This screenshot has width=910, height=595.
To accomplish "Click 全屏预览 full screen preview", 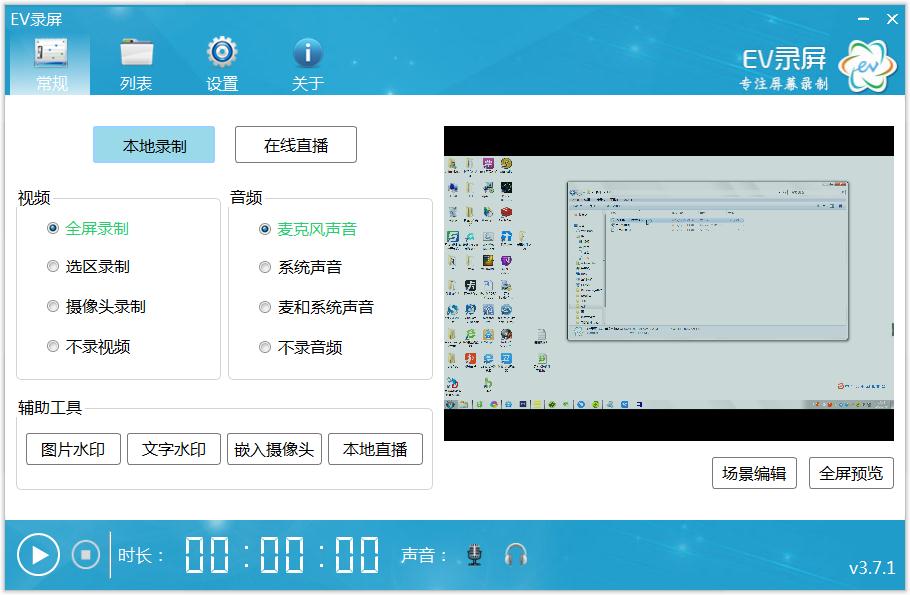I will point(851,474).
